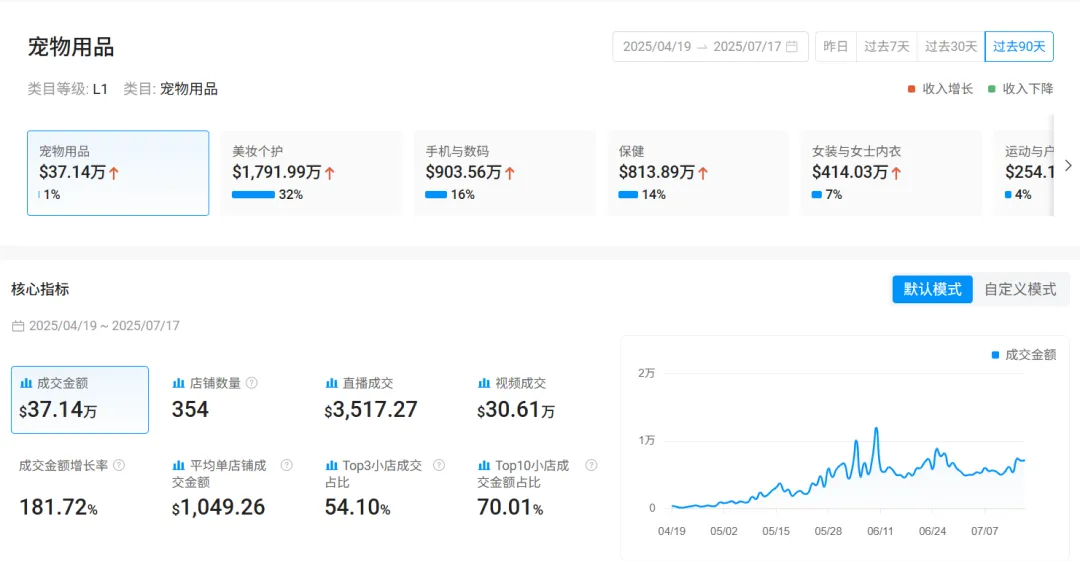Open the date range 2025/04/19 to 2025/07/17 picker
This screenshot has height=570, width=1080.
tap(710, 46)
